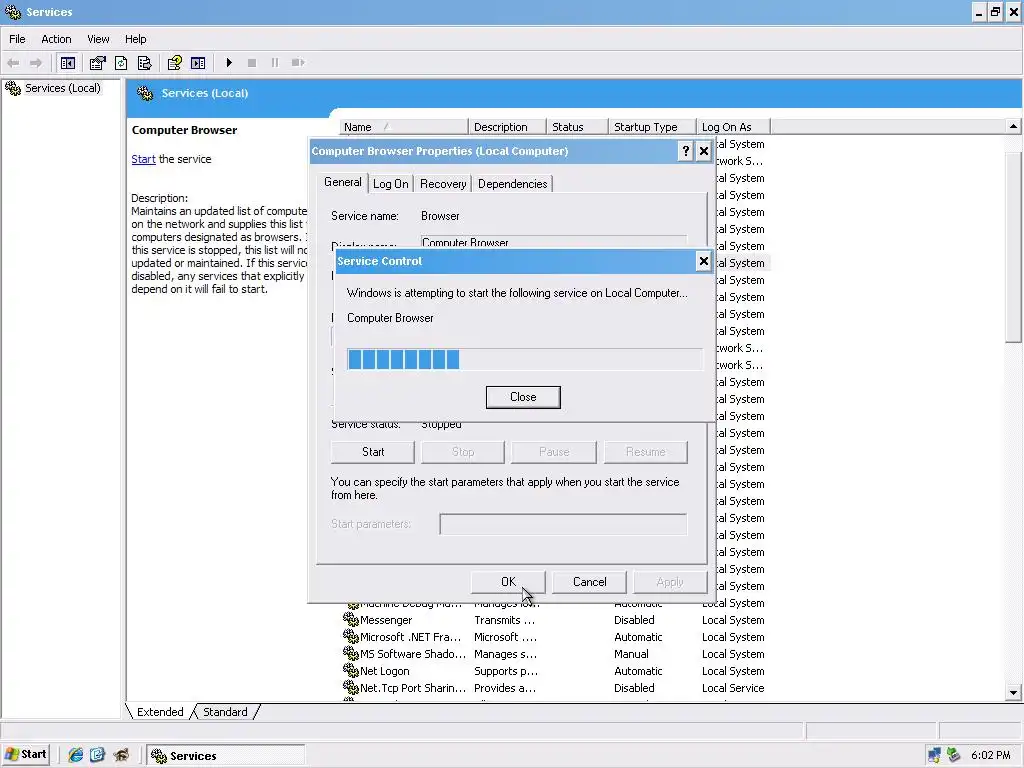Select the General tab in Properties
1024x768 pixels.
[342, 182]
